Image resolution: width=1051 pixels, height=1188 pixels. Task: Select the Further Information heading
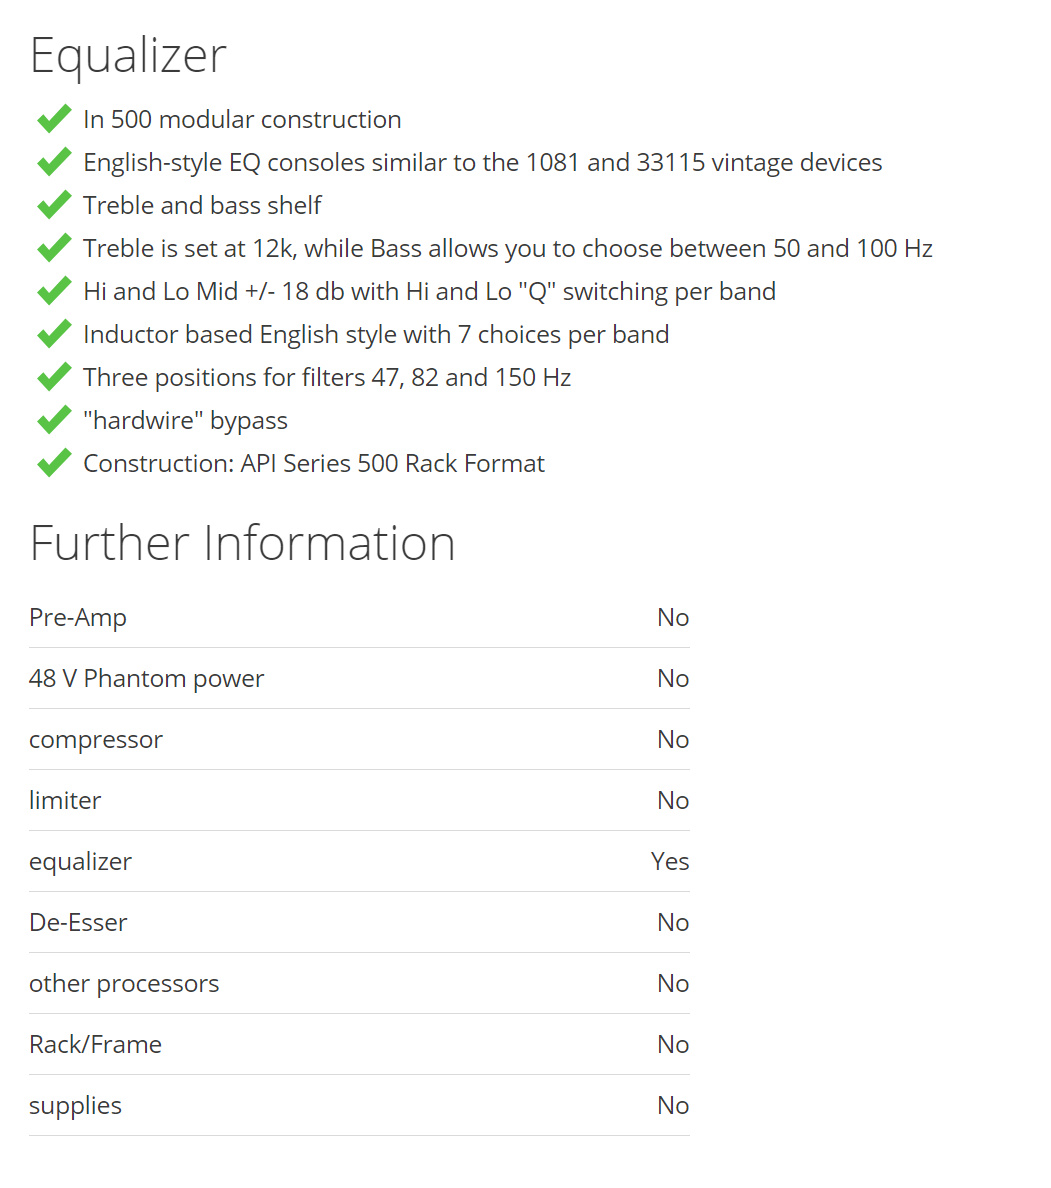[242, 543]
